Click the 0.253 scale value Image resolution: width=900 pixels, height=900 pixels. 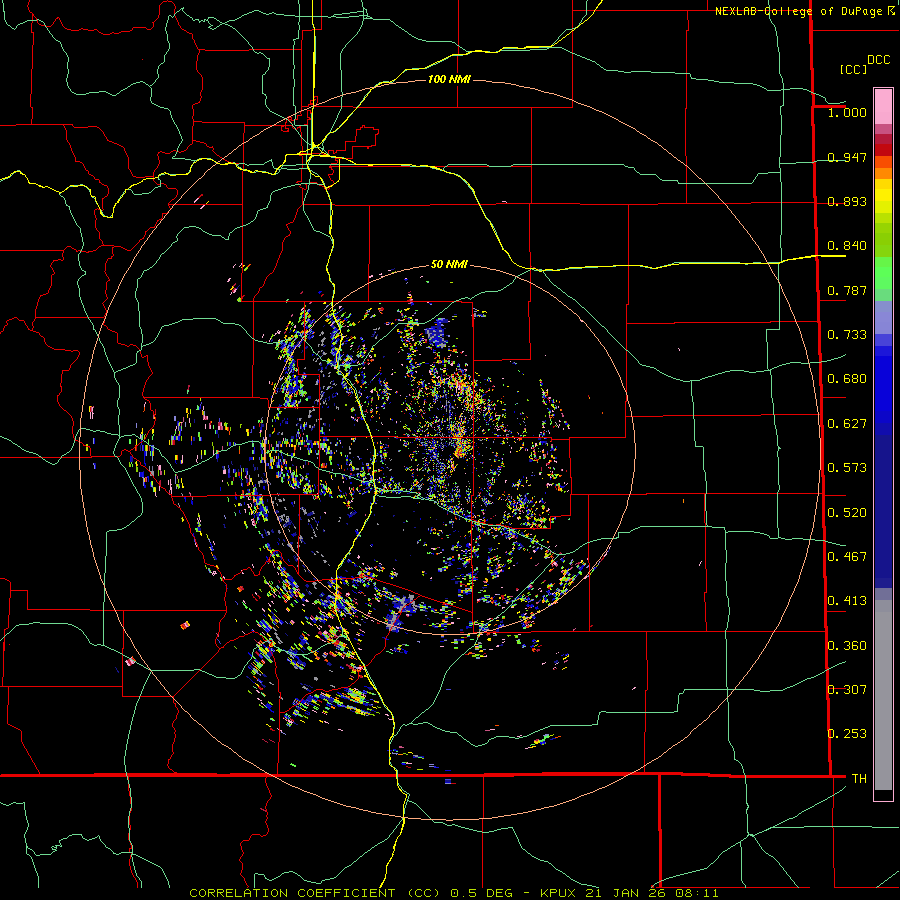pyautogui.click(x=847, y=734)
